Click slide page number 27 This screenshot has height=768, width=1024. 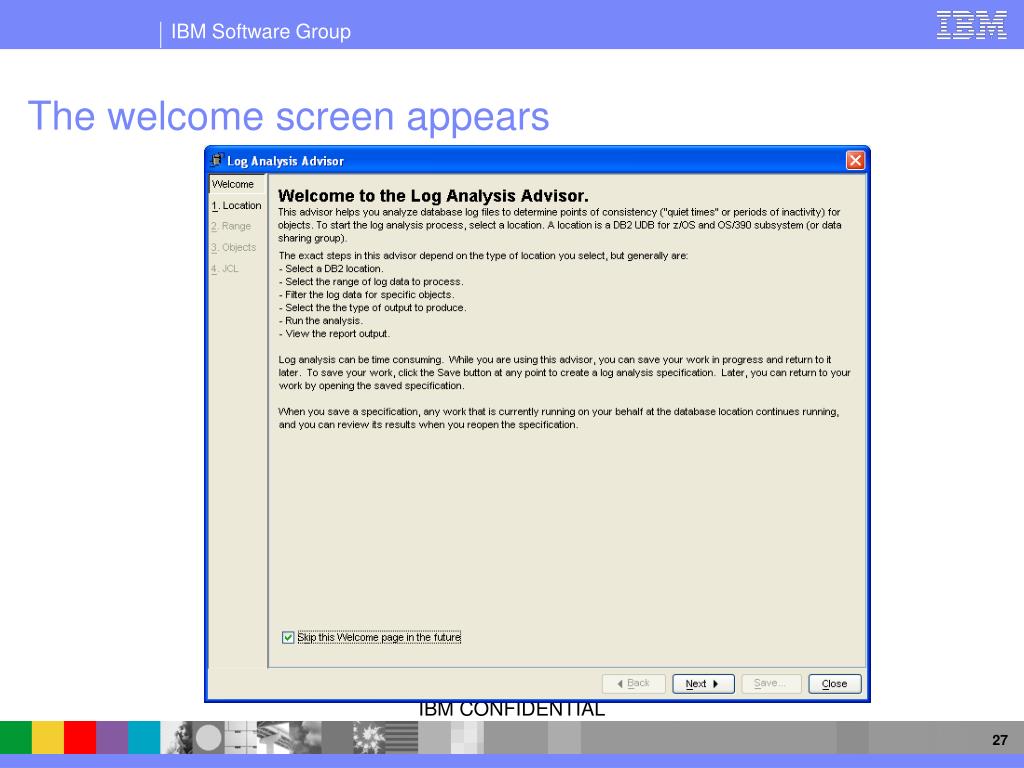pos(1000,740)
